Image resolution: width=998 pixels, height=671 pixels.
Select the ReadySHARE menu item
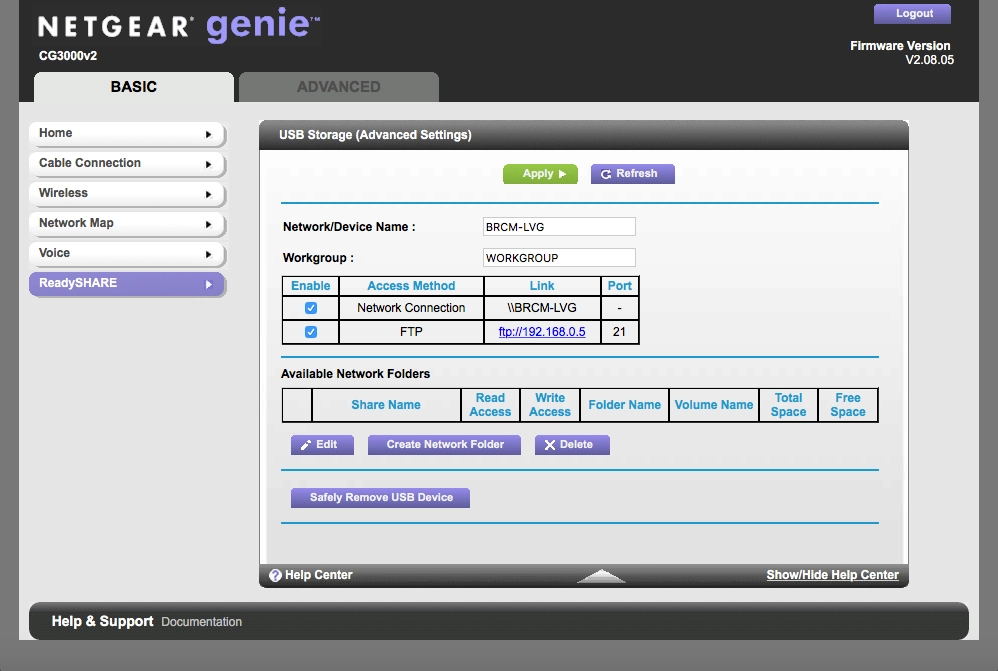pyautogui.click(x=127, y=283)
